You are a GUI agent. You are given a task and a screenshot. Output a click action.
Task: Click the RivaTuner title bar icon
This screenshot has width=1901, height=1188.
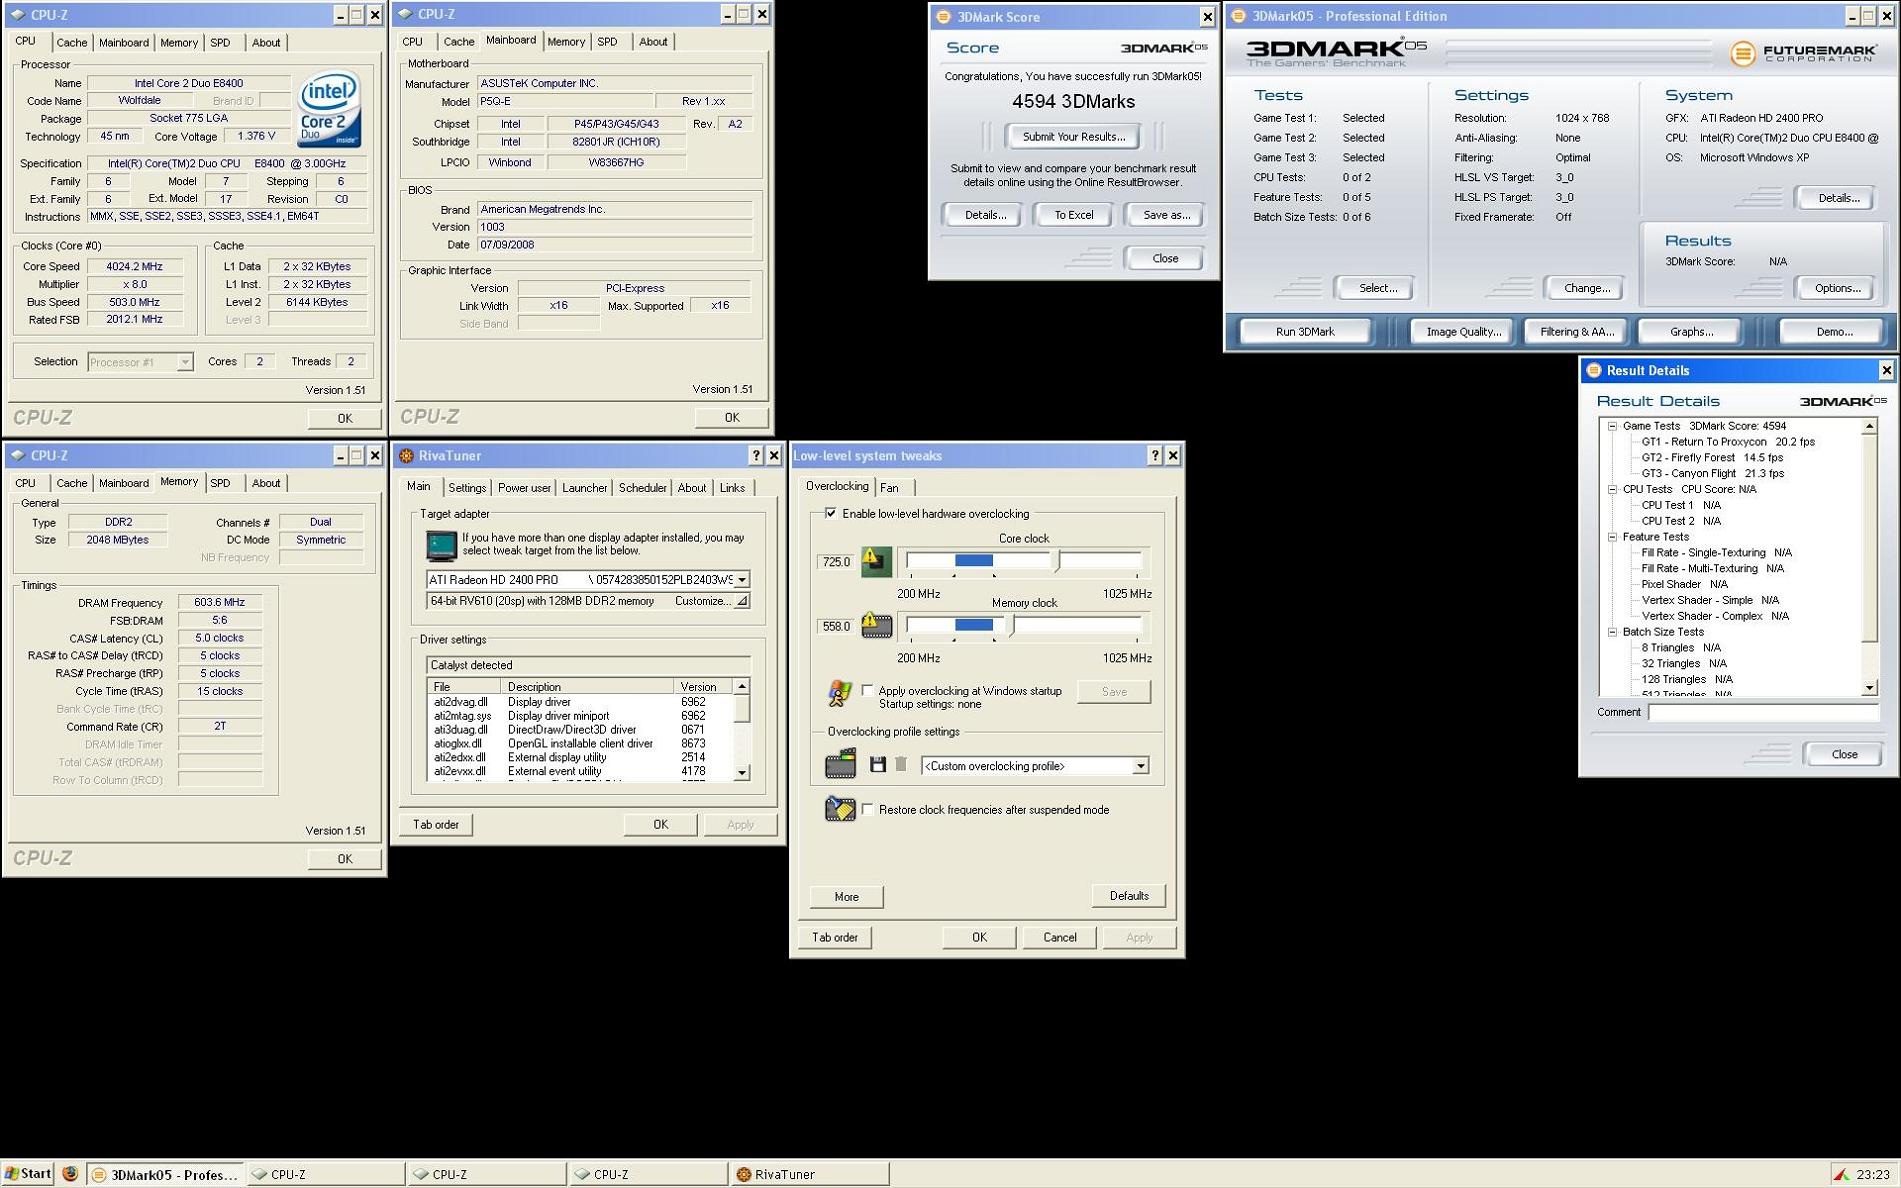point(406,456)
